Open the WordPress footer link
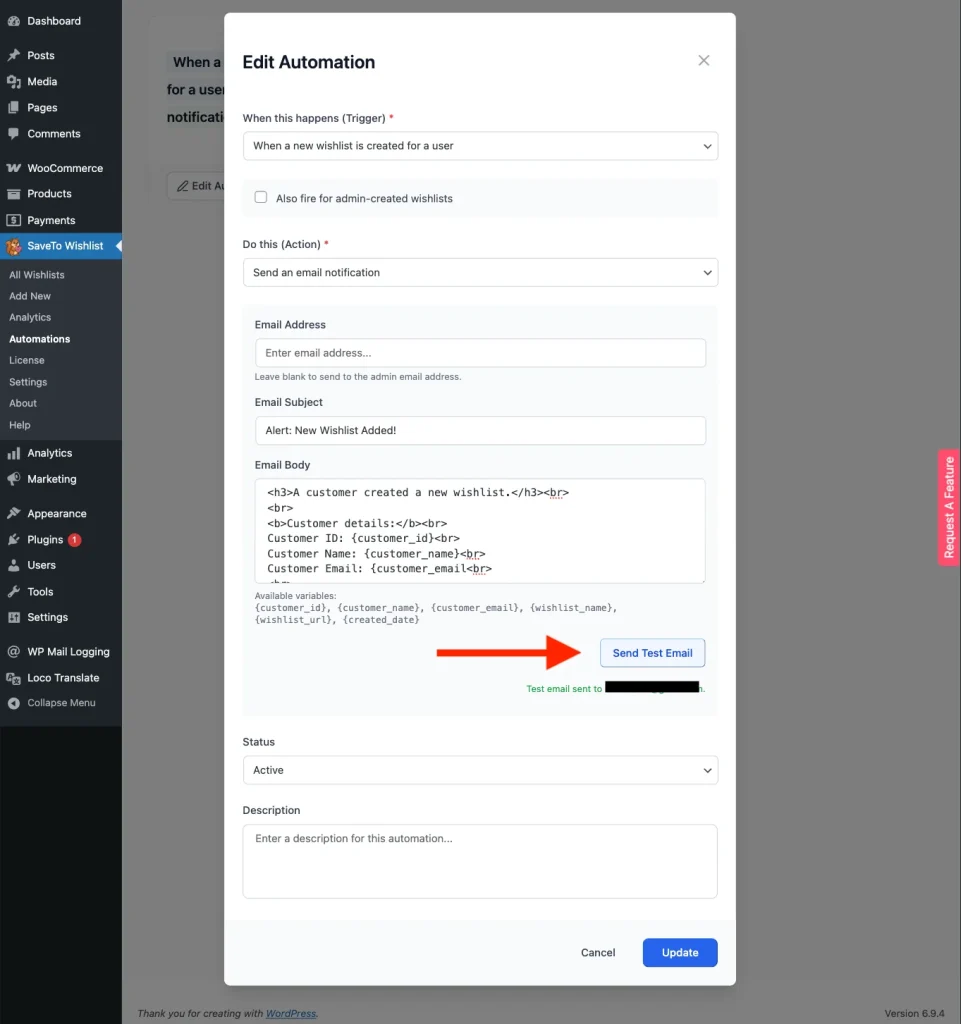 (291, 1014)
